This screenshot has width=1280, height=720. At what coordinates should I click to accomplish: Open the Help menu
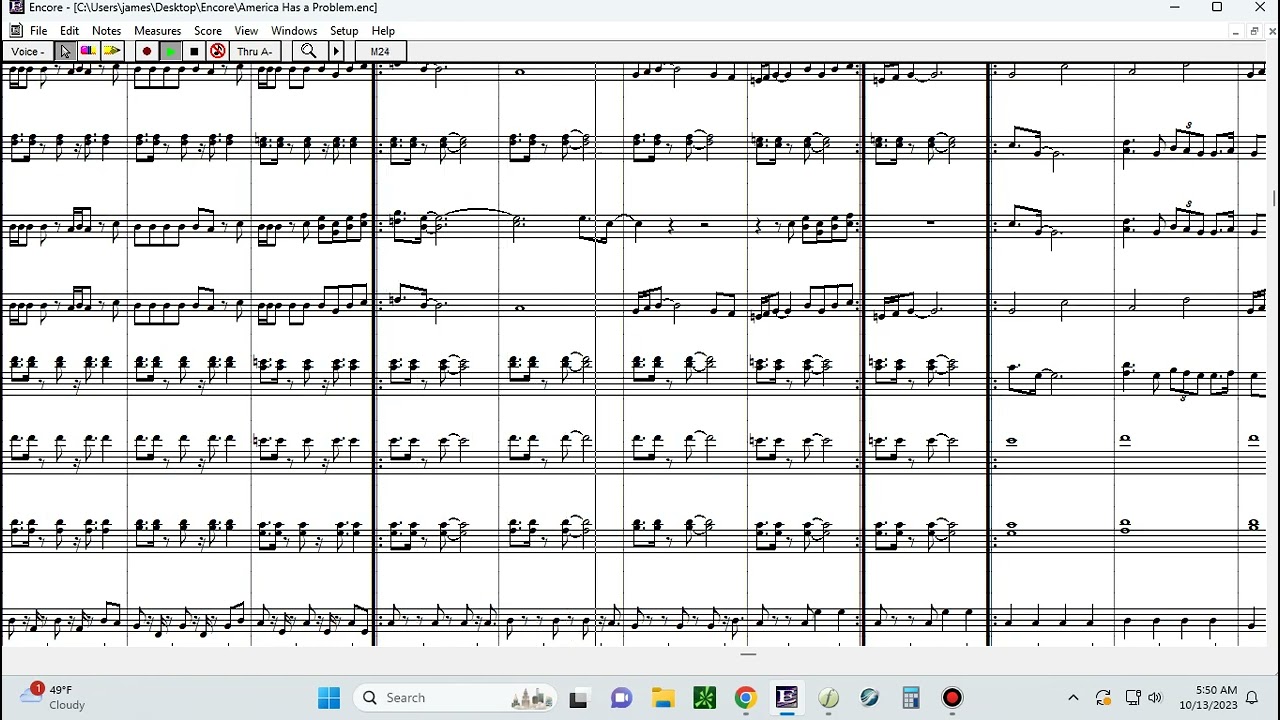383,31
